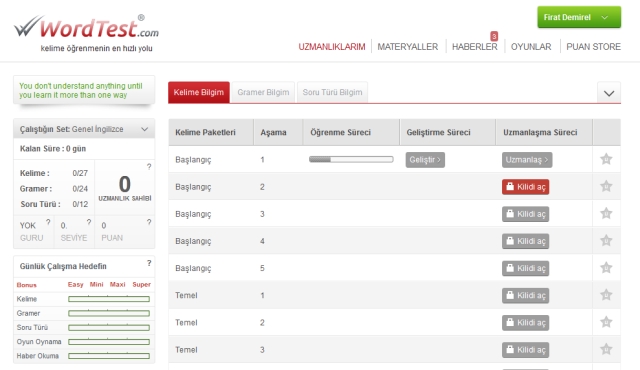
Task: Click the Öğrenme Süreci progress bar
Action: (x=351, y=159)
